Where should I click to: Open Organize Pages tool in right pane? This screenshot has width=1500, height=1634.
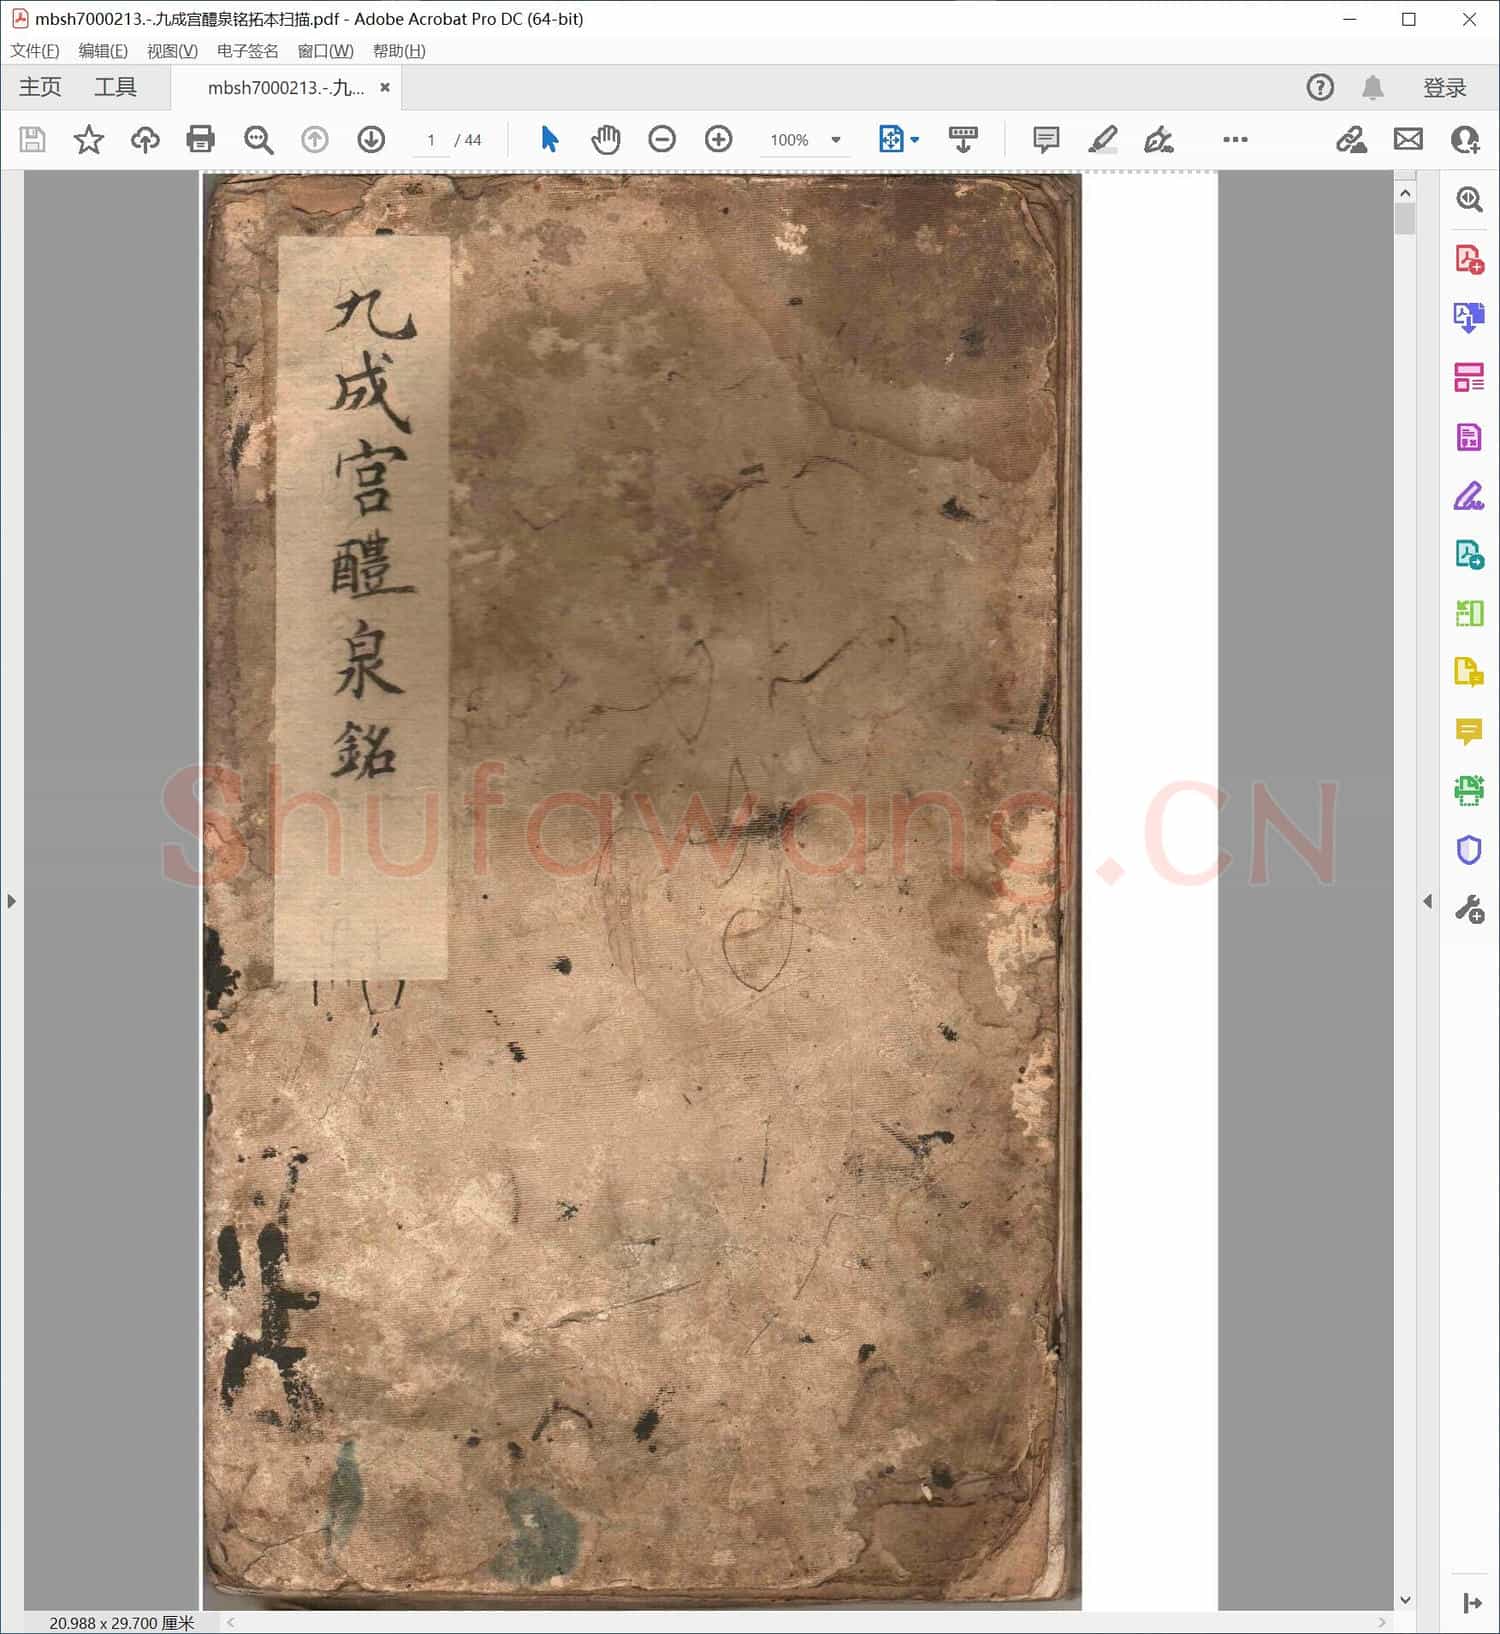[x=1469, y=377]
